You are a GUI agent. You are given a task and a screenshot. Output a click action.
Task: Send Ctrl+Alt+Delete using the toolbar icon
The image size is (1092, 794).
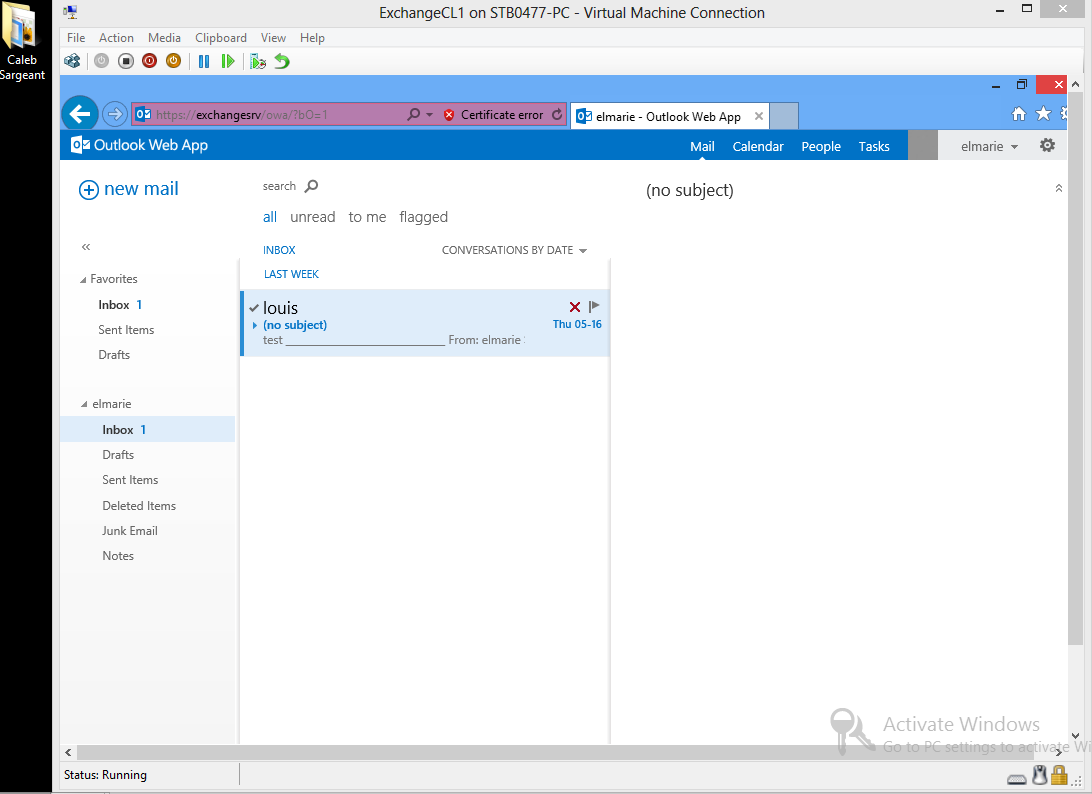coord(72,61)
